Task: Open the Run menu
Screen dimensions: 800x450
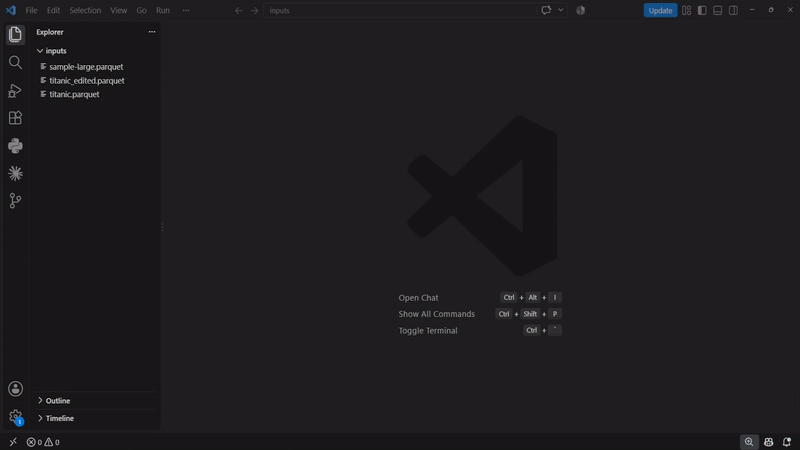Action: (x=163, y=10)
